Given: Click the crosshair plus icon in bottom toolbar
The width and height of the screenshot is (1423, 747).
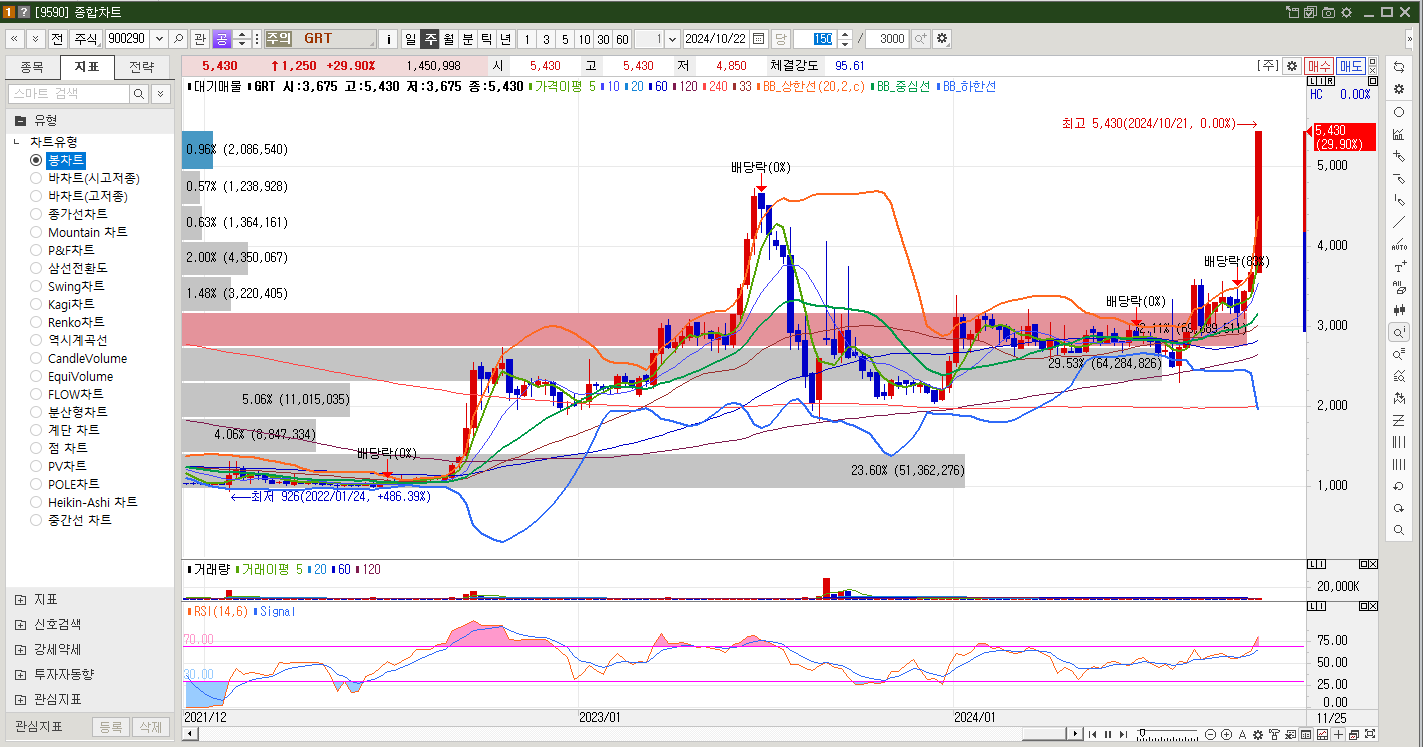Looking at the screenshot, I should click(x=1338, y=735).
